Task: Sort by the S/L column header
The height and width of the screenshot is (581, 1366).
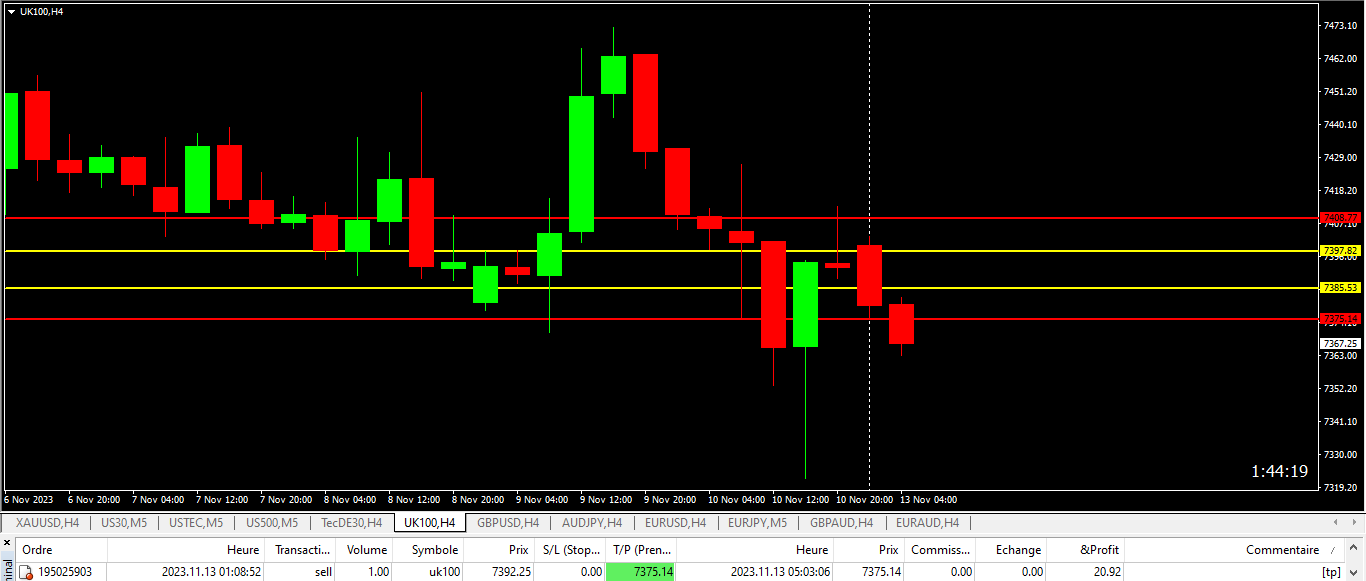Action: click(x=570, y=549)
